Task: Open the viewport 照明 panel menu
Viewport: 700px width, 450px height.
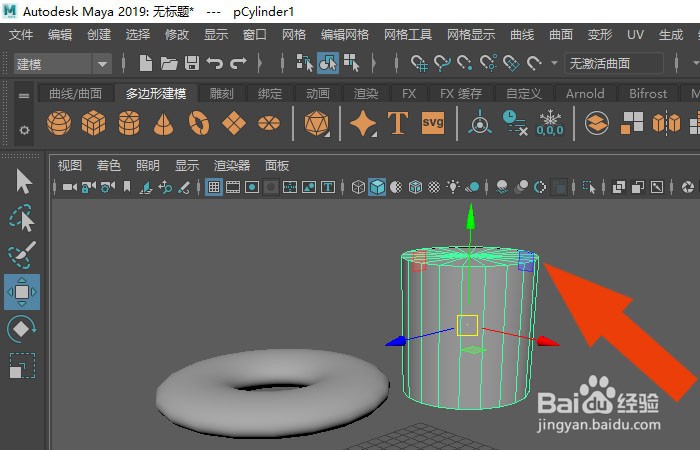Action: (147, 166)
